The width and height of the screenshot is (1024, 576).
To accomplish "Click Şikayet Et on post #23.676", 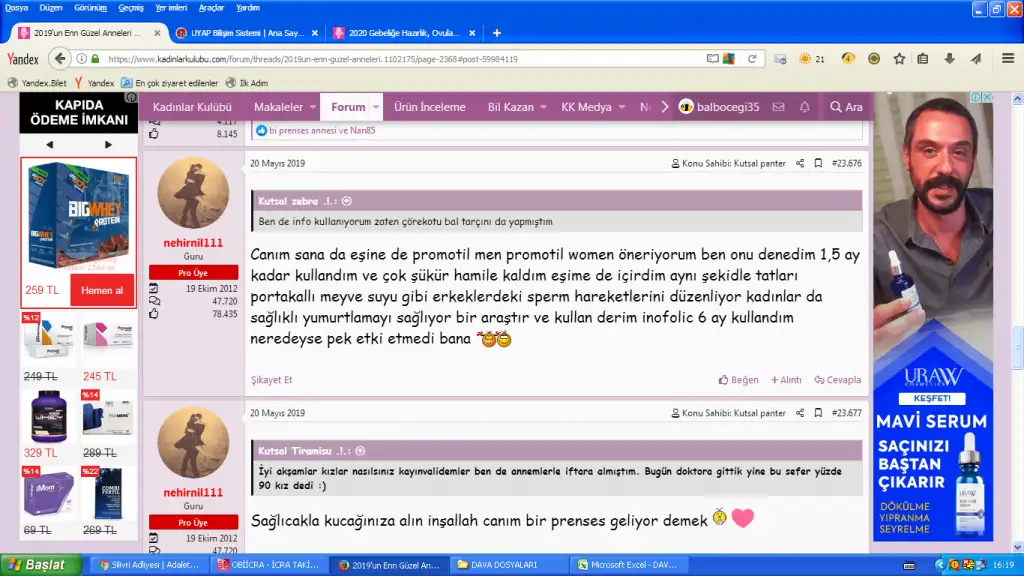I will click(272, 379).
